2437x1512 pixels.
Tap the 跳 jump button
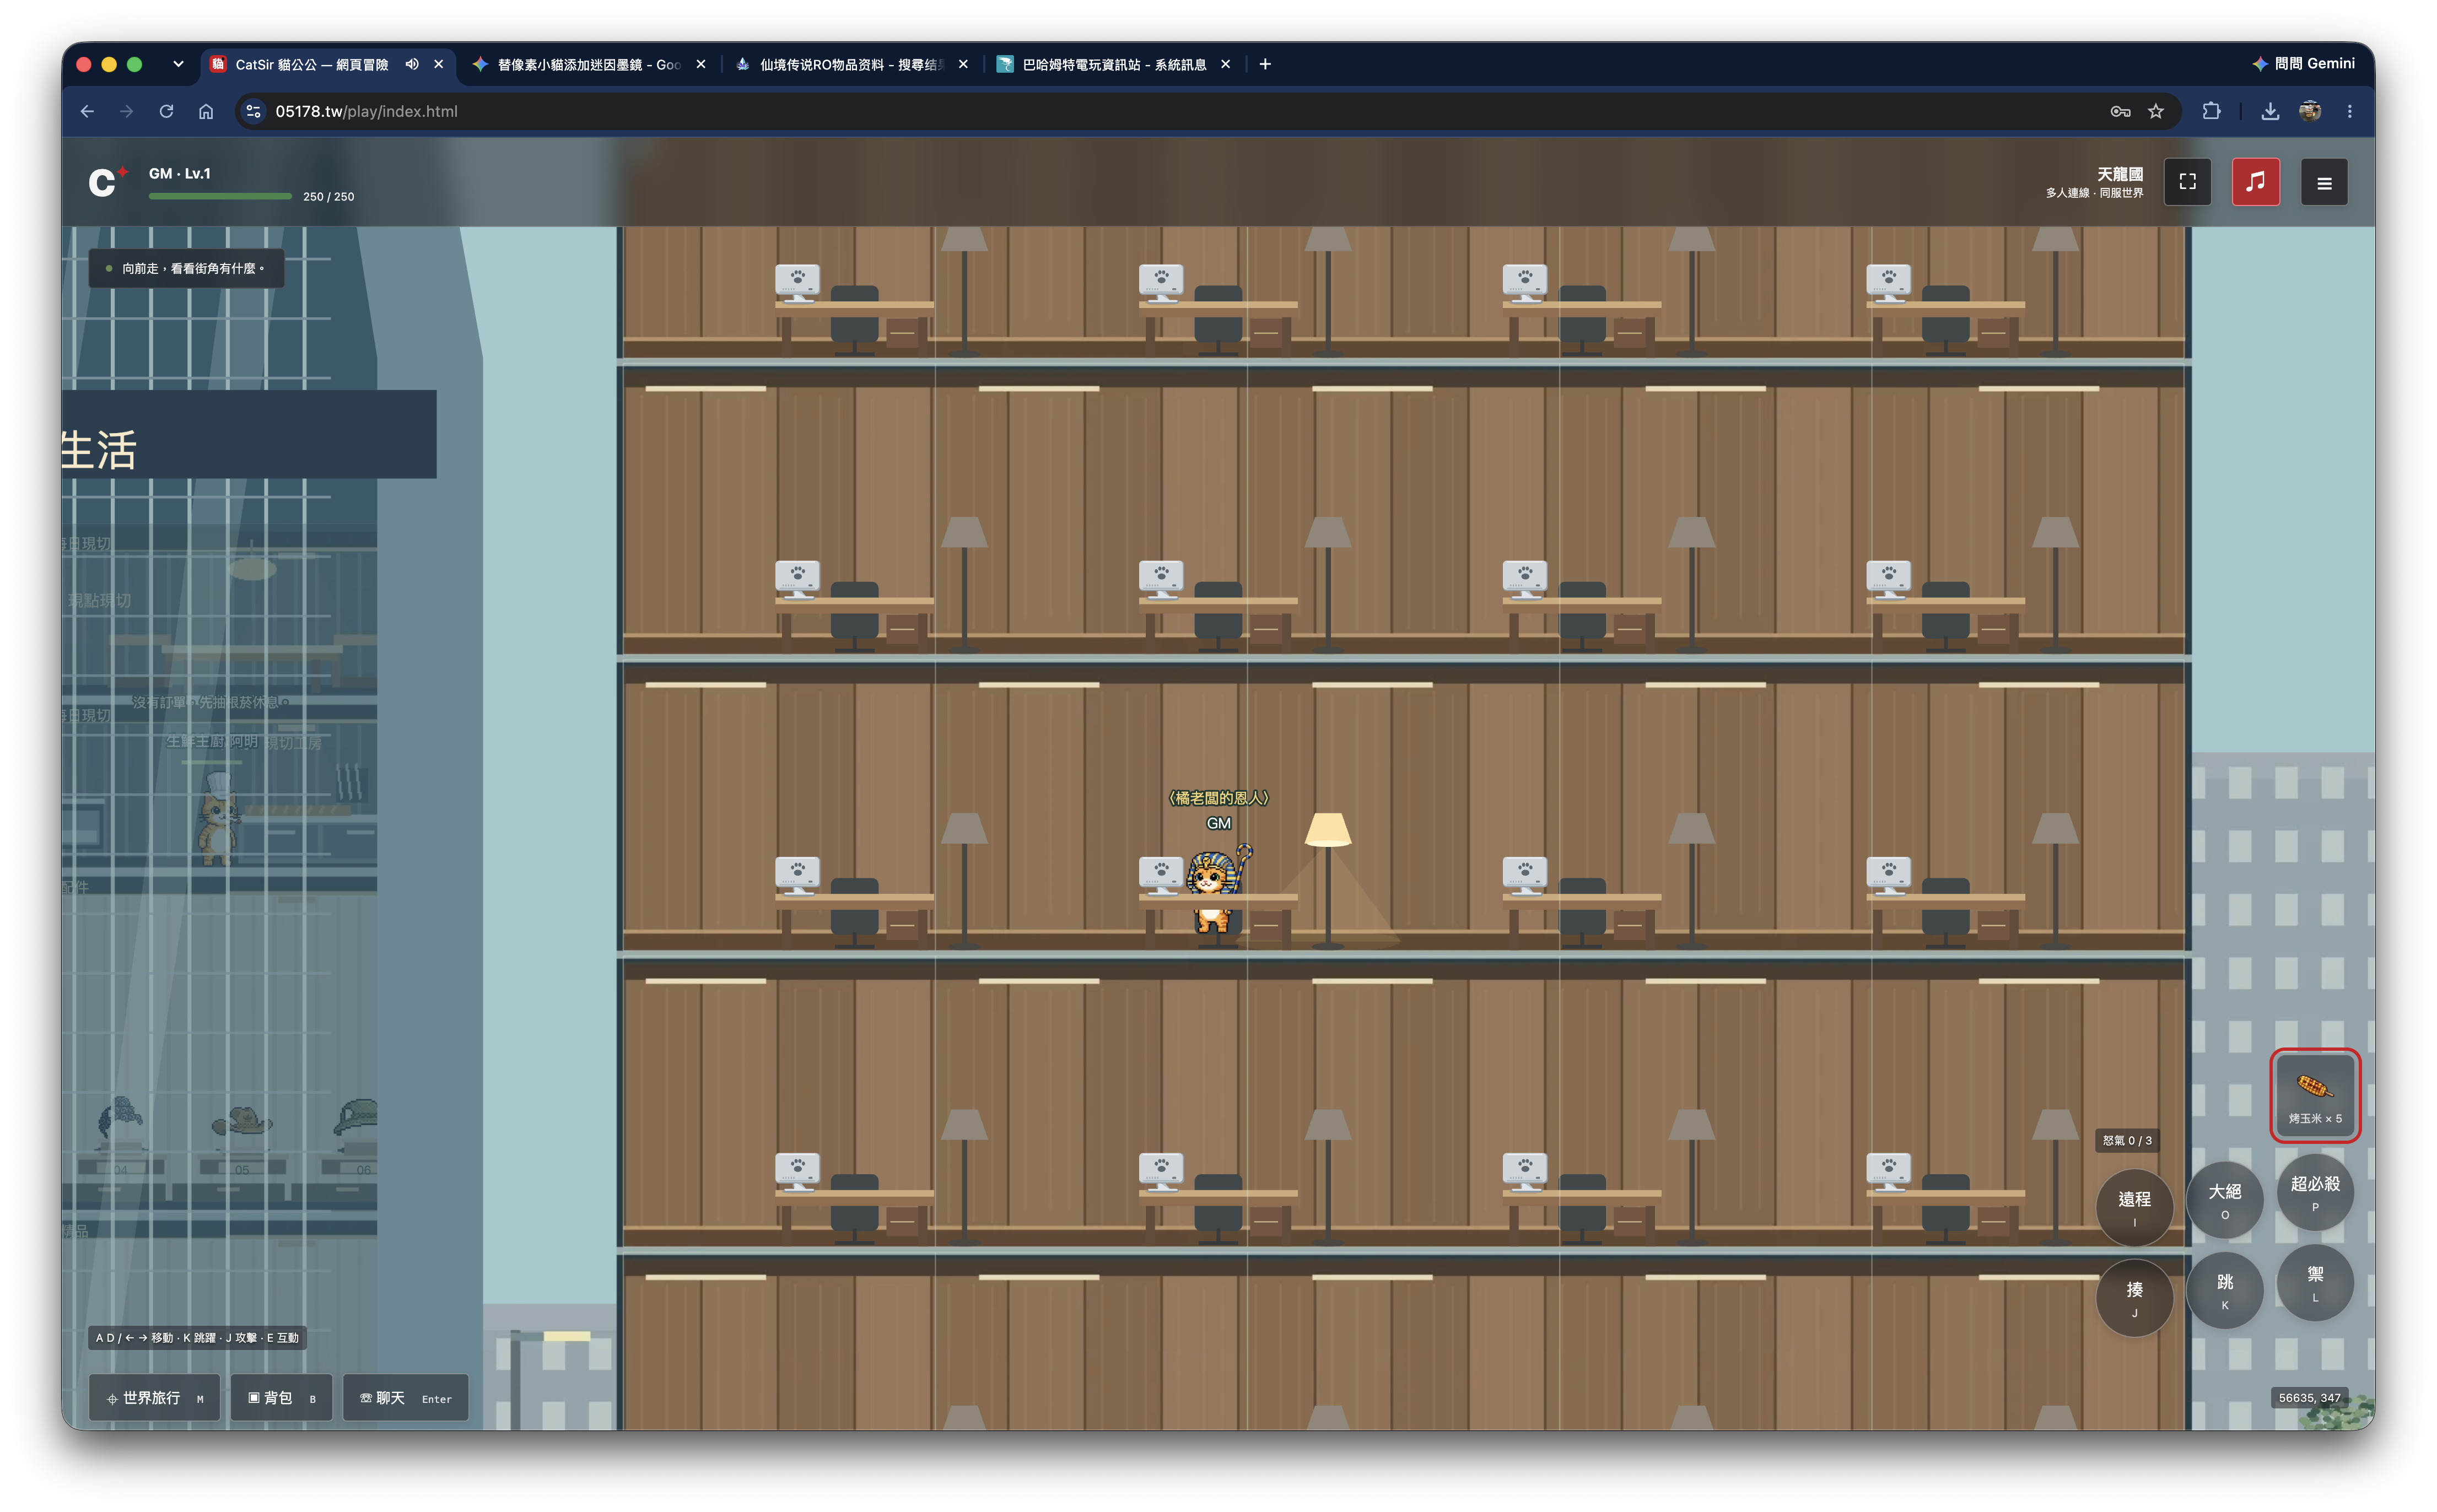pyautogui.click(x=2224, y=1289)
